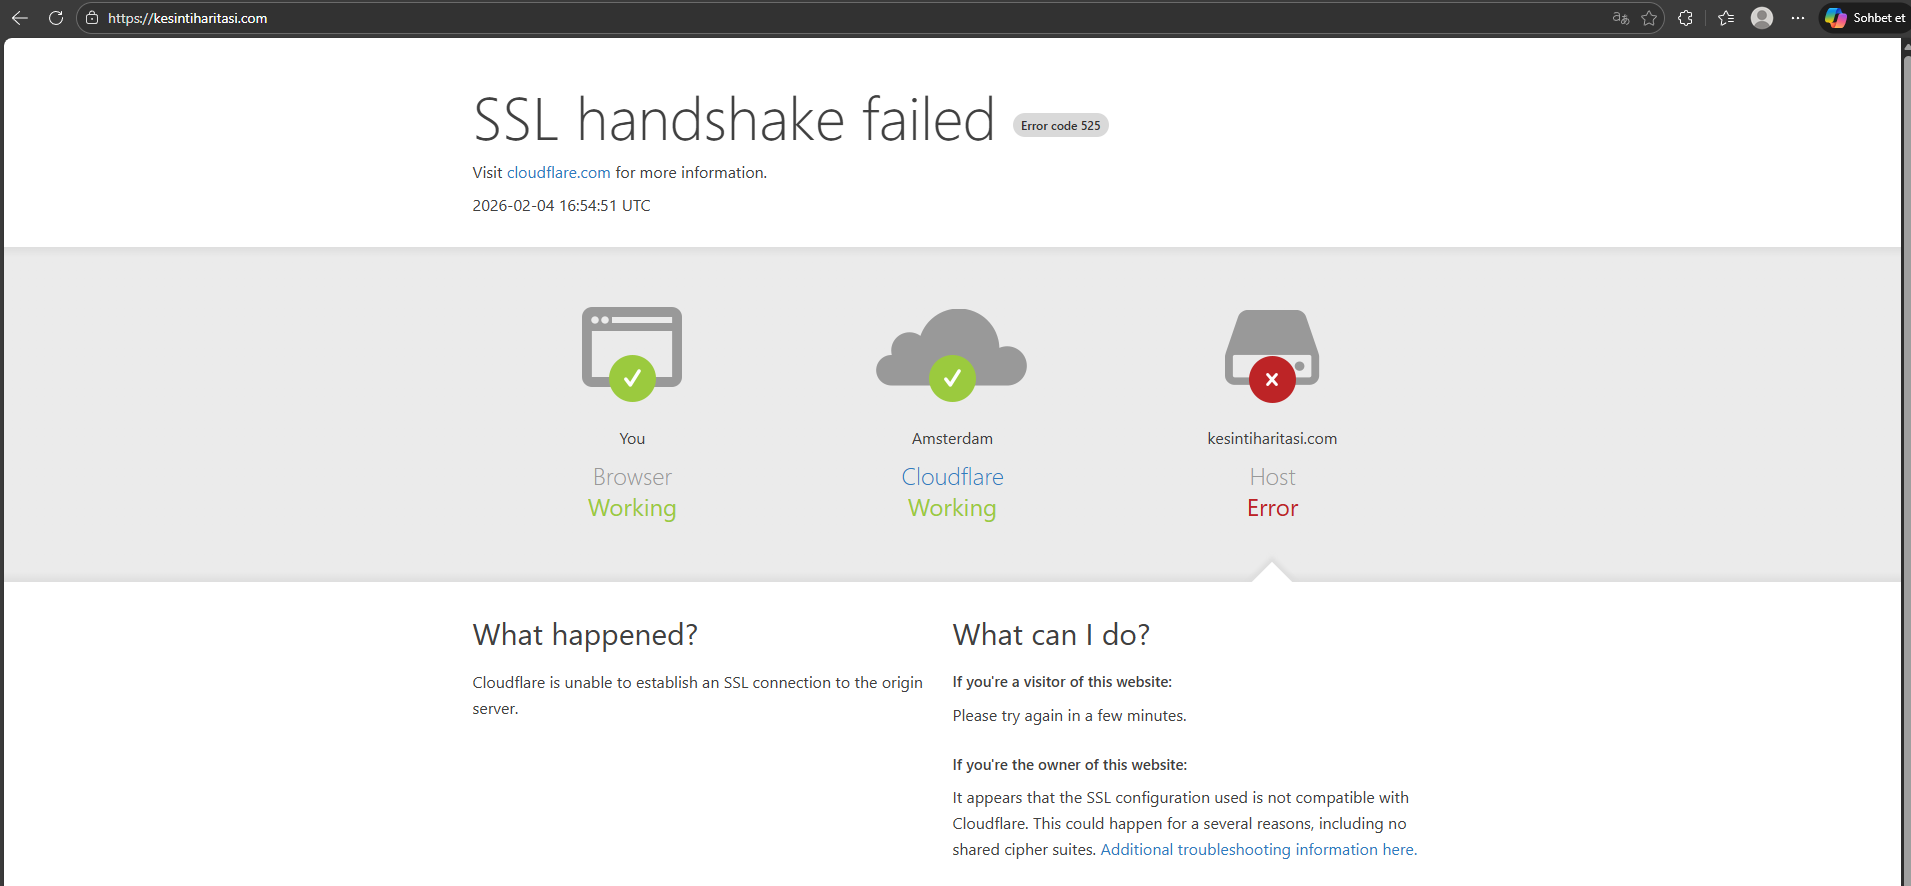The image size is (1911, 886).
Task: Click the host server error icon
Action: (1272, 355)
